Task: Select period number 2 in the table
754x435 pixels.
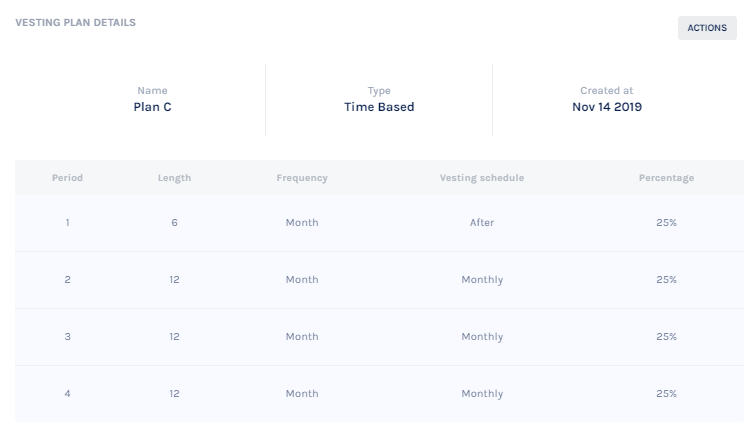Action: (67, 280)
